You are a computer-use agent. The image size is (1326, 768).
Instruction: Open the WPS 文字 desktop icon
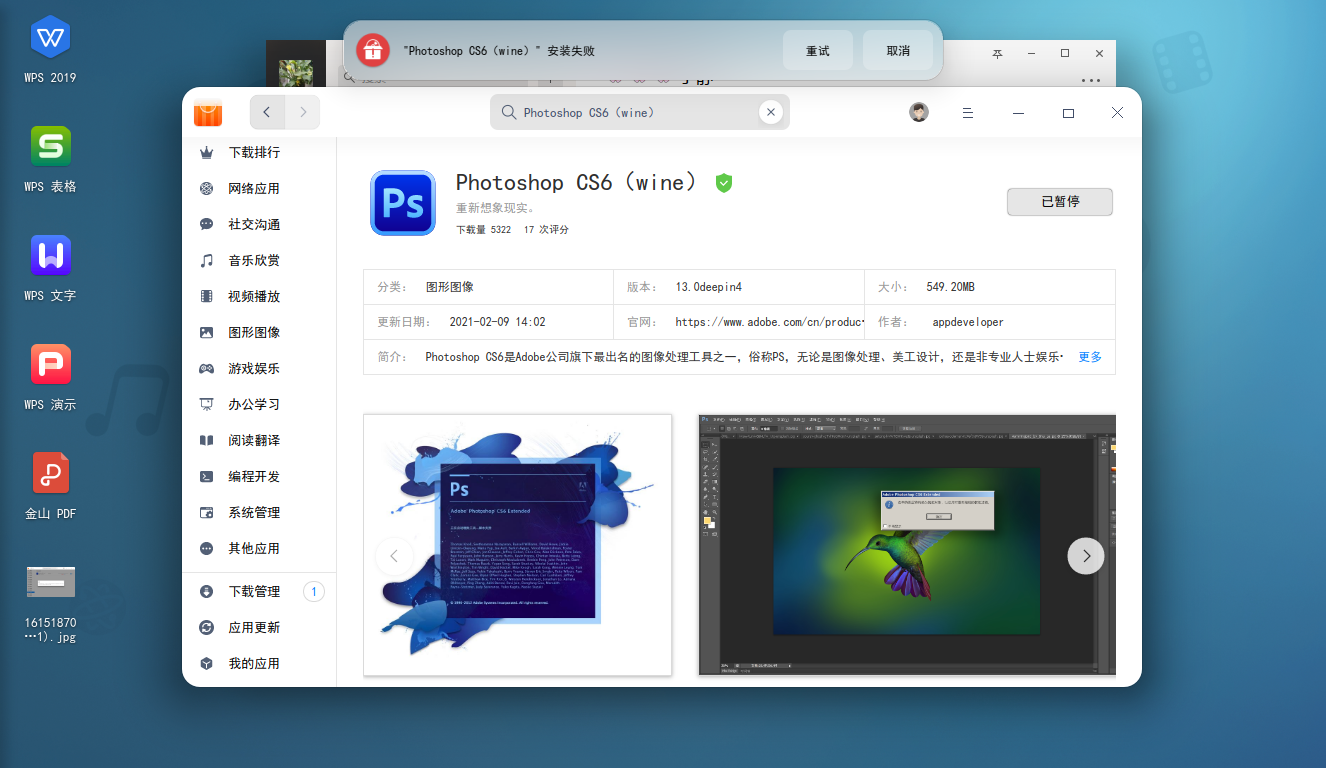(x=50, y=268)
